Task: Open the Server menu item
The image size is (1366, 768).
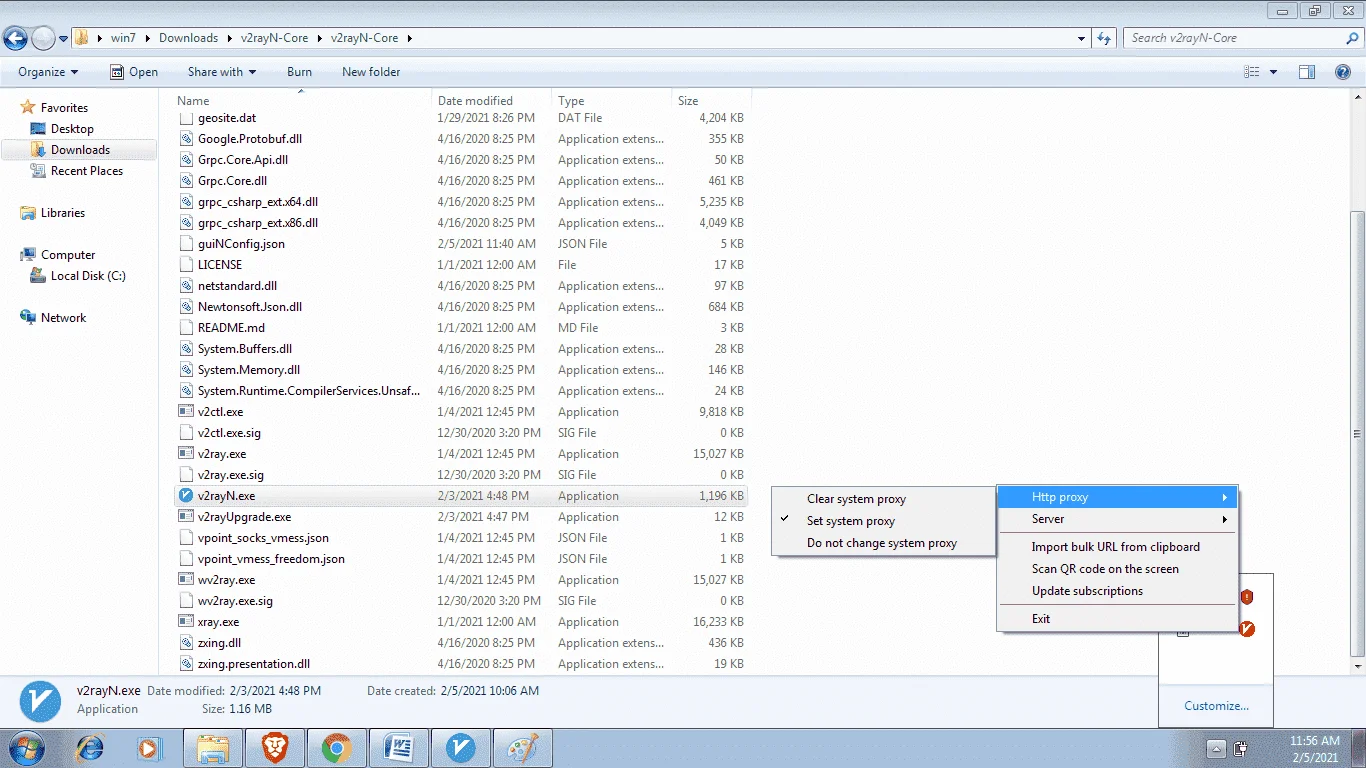Action: [1118, 519]
